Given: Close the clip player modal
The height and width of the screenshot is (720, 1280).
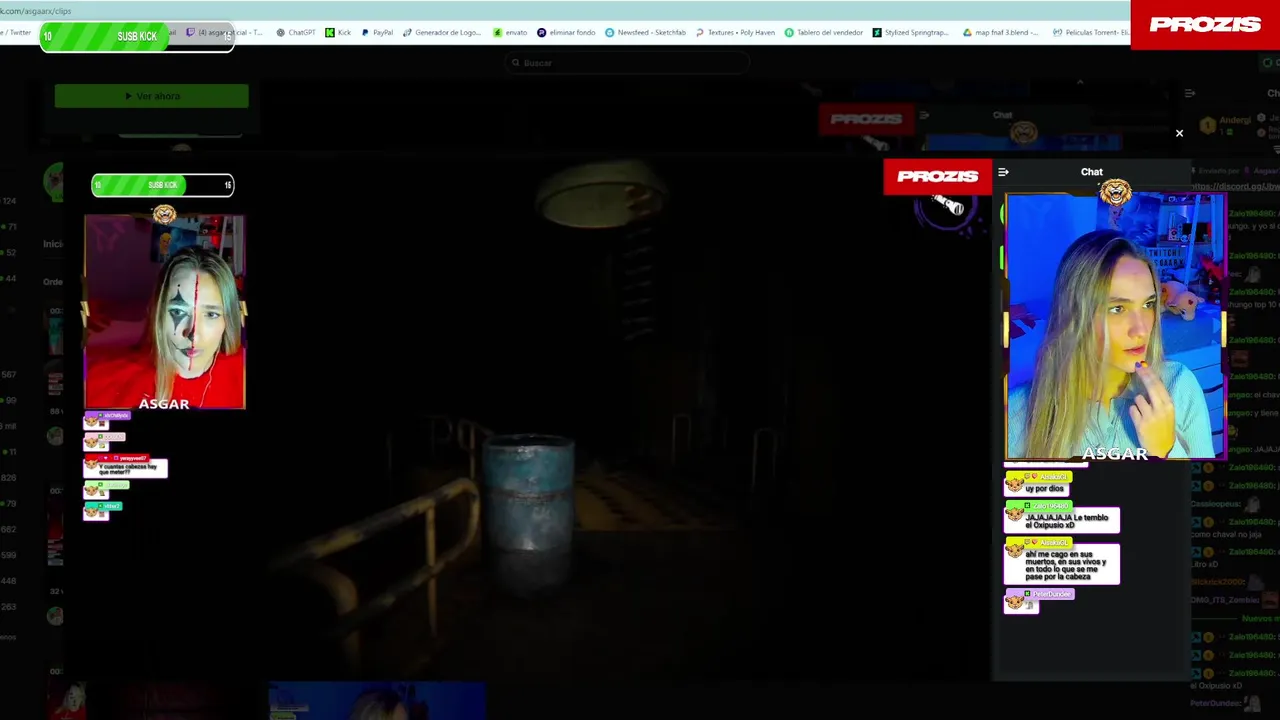Looking at the screenshot, I should [1179, 133].
